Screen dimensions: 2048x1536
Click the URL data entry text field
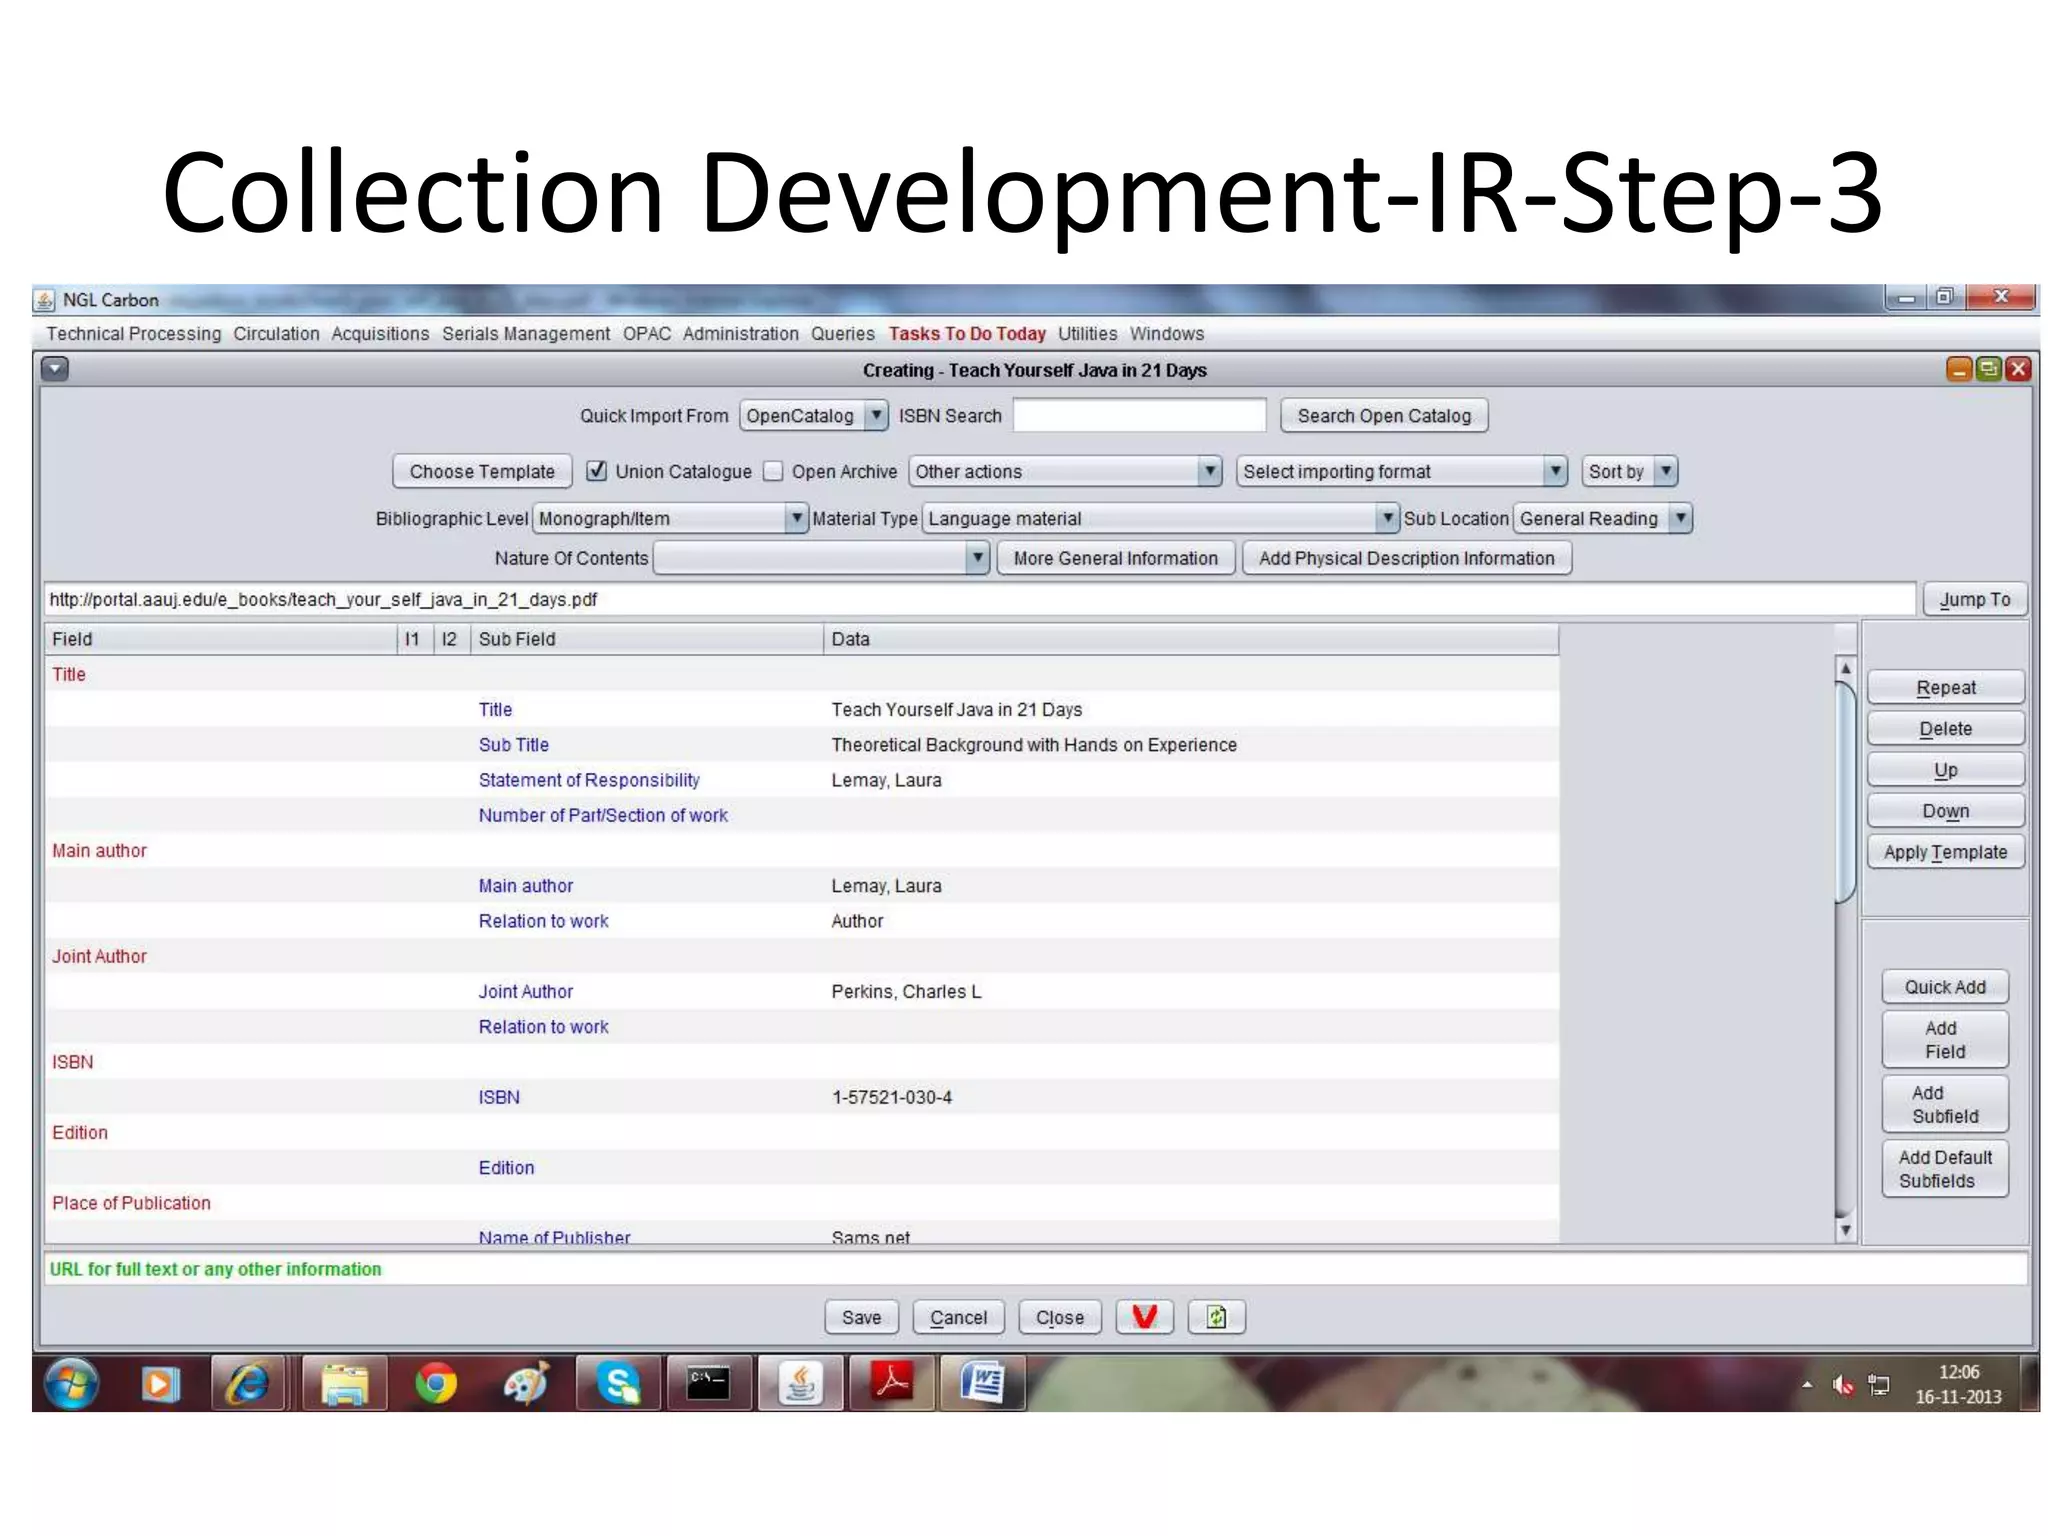(980, 599)
